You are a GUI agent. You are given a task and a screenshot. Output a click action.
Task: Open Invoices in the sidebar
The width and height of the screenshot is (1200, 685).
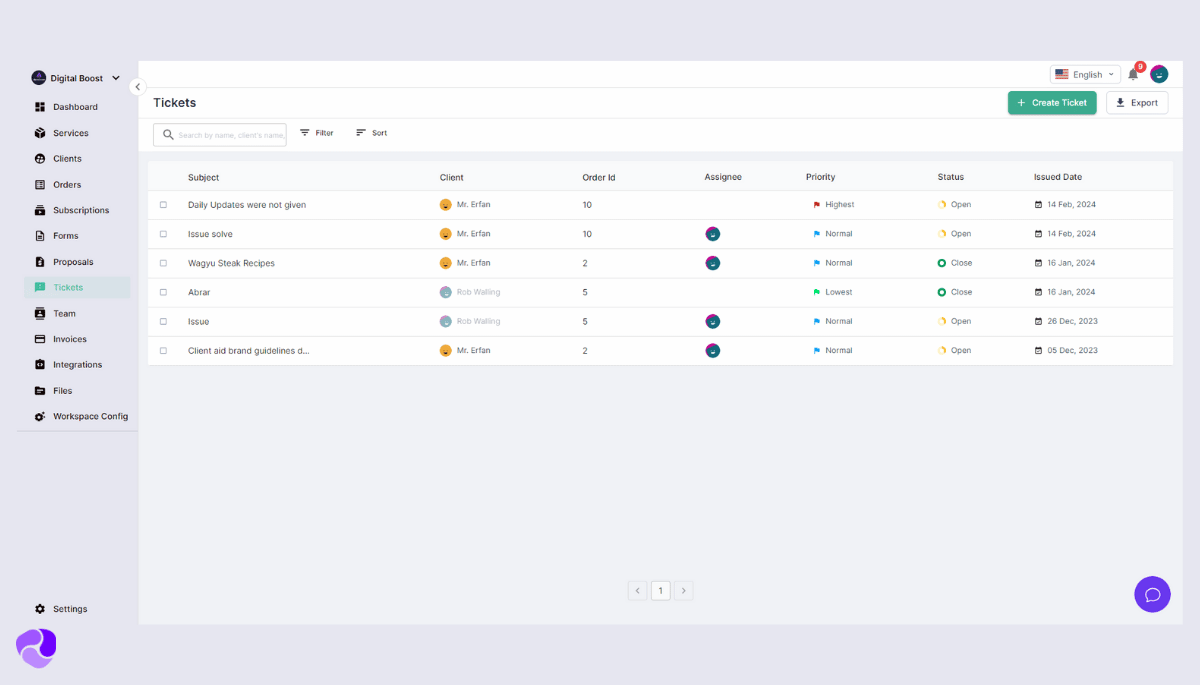click(x=70, y=339)
